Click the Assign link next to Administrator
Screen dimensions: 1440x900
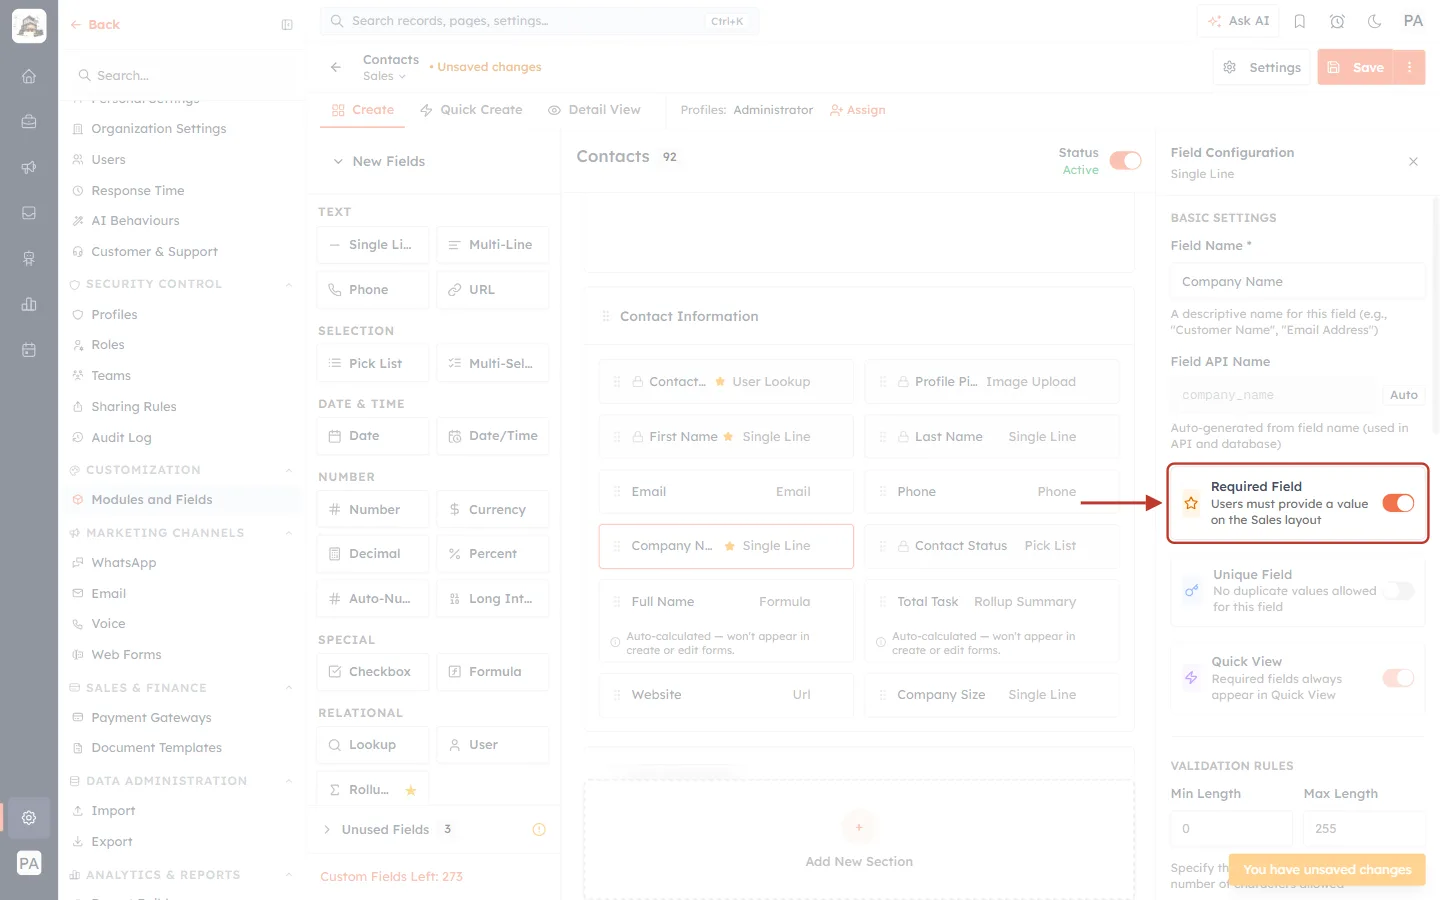(x=858, y=110)
